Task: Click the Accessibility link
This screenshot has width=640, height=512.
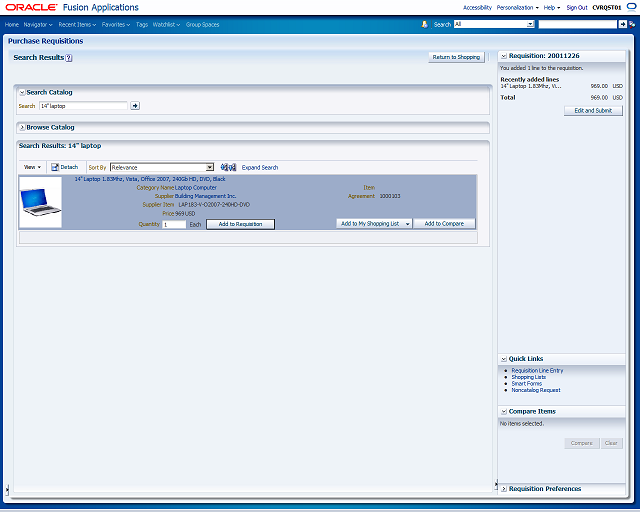Action: coord(477,7)
